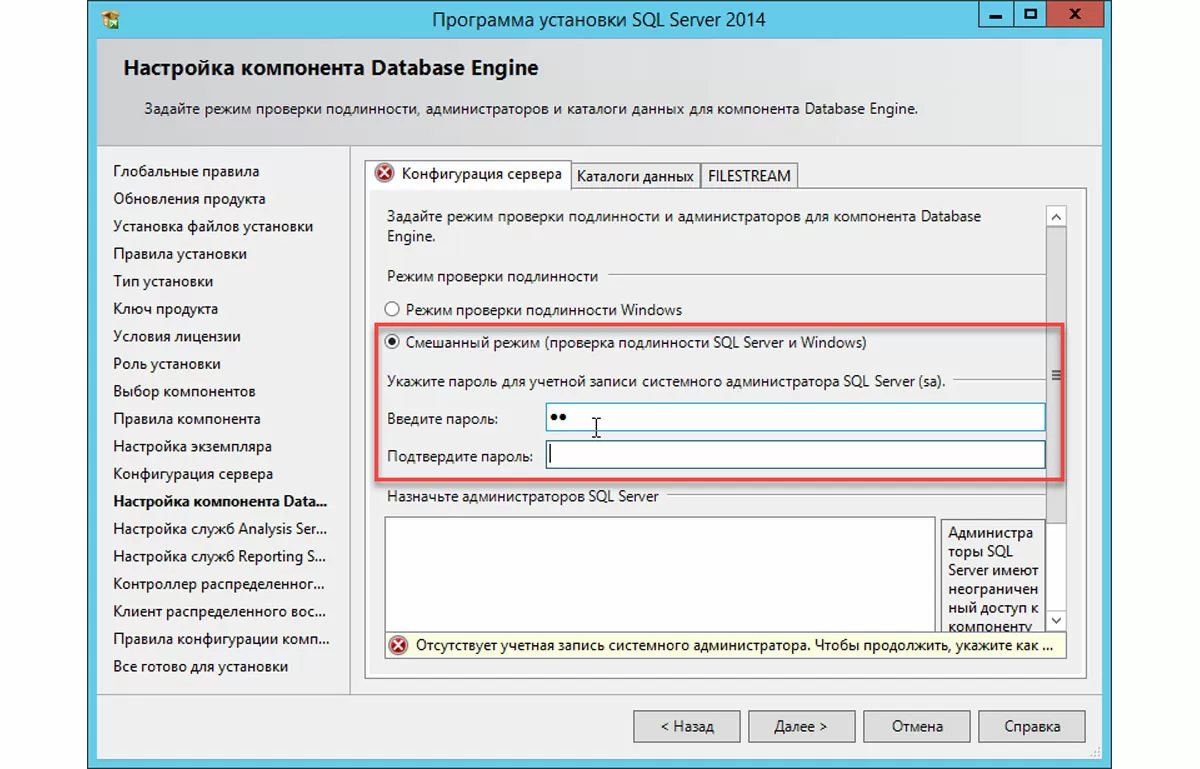This screenshot has height=769, width=1200.
Task: Go to Выбор компонентов step in the sidebar
Action: (184, 391)
